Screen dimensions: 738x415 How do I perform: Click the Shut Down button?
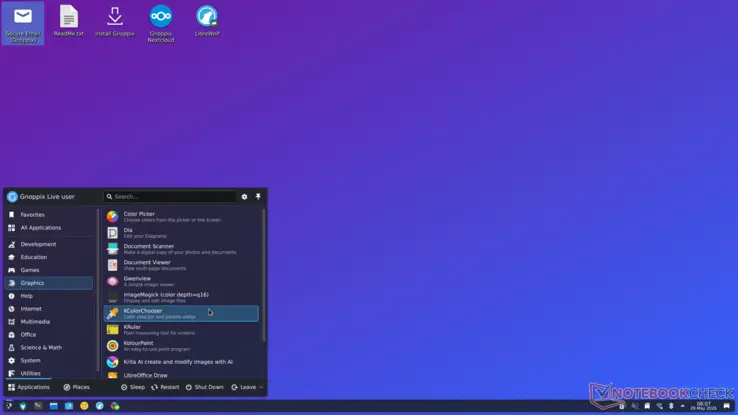(x=204, y=387)
